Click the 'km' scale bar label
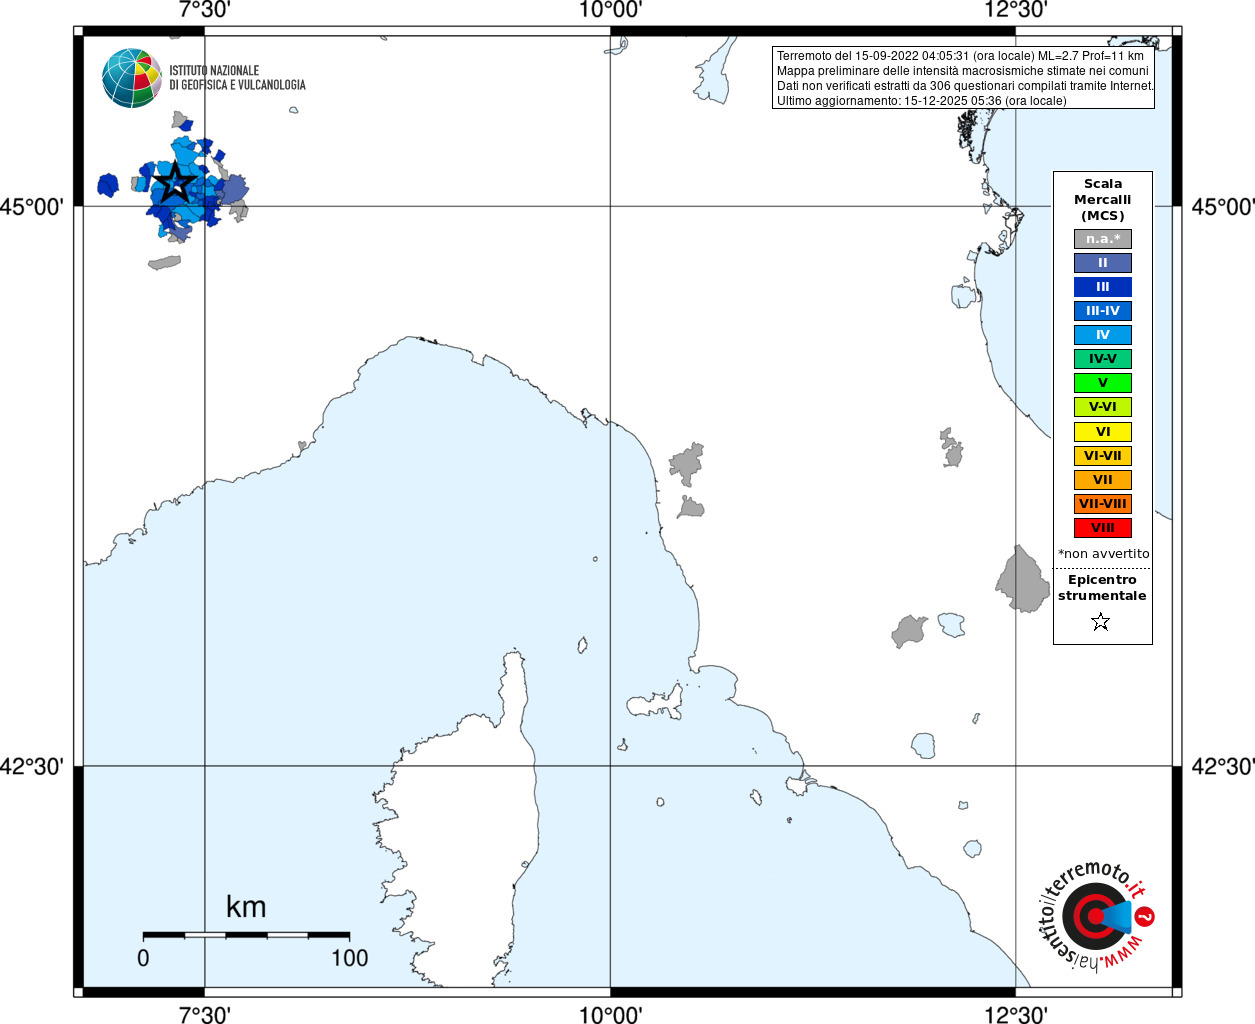This screenshot has height=1024, width=1255. tap(246, 907)
